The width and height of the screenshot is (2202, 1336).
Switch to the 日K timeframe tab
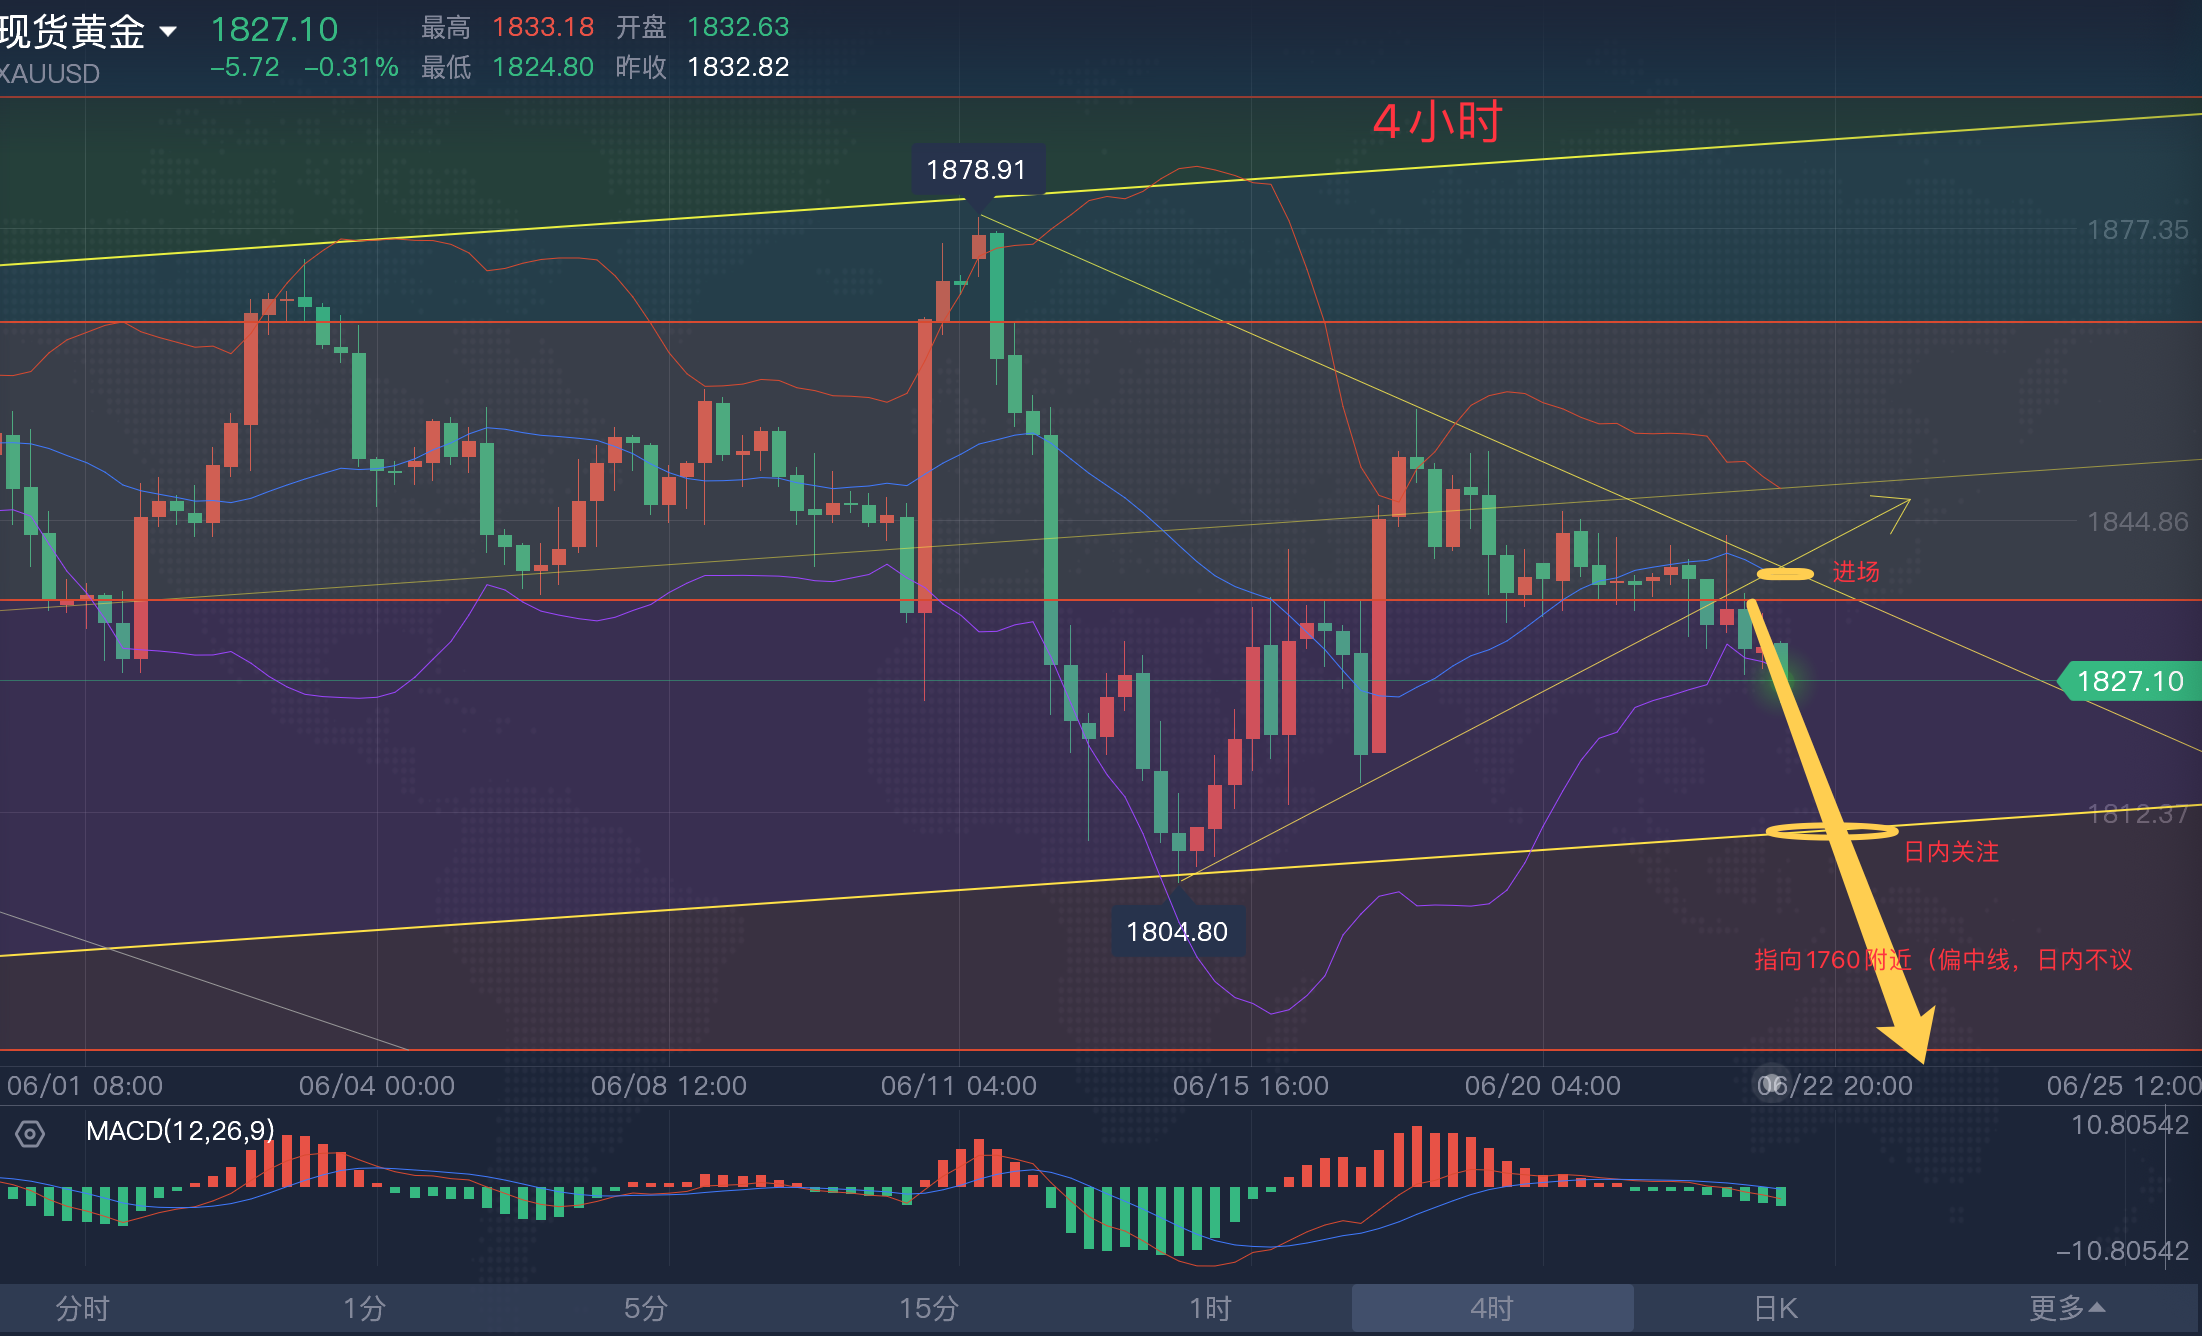[x=1775, y=1308]
